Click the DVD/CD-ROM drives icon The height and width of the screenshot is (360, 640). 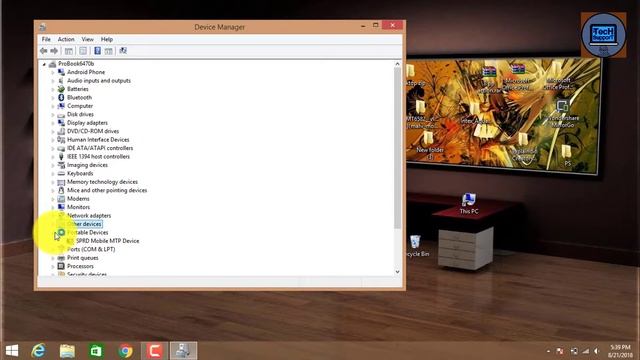click(x=61, y=131)
